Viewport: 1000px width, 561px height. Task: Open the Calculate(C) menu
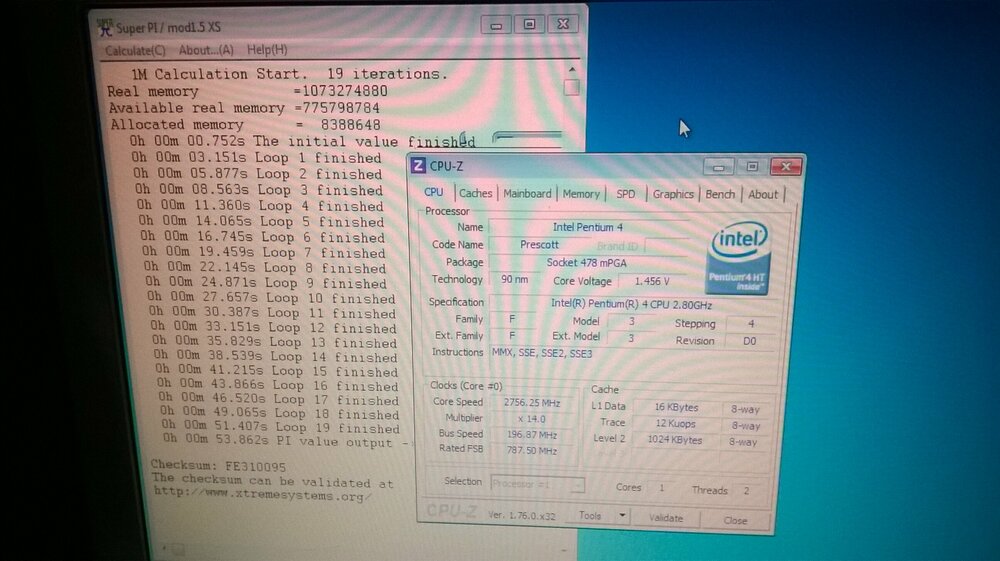(136, 50)
